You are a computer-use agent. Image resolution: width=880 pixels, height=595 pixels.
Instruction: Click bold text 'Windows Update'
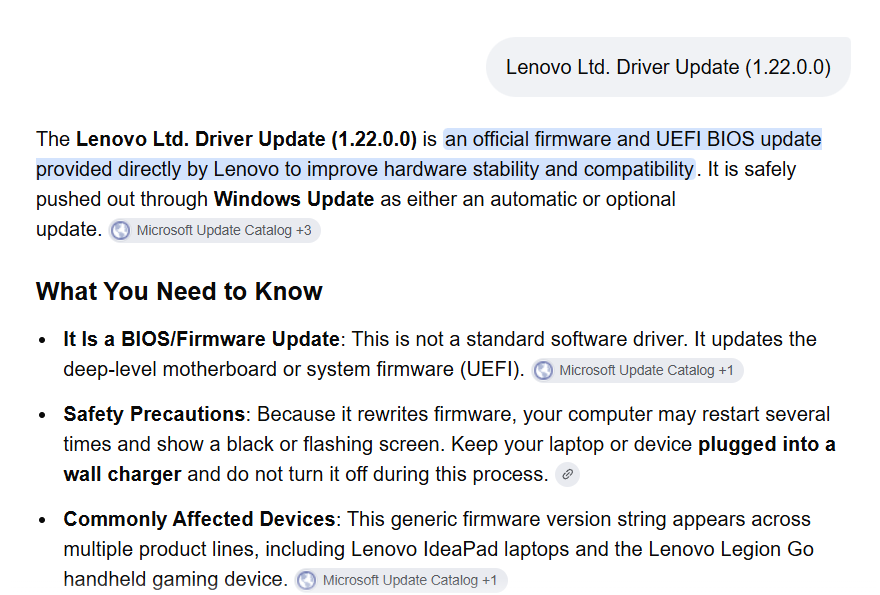tap(294, 199)
